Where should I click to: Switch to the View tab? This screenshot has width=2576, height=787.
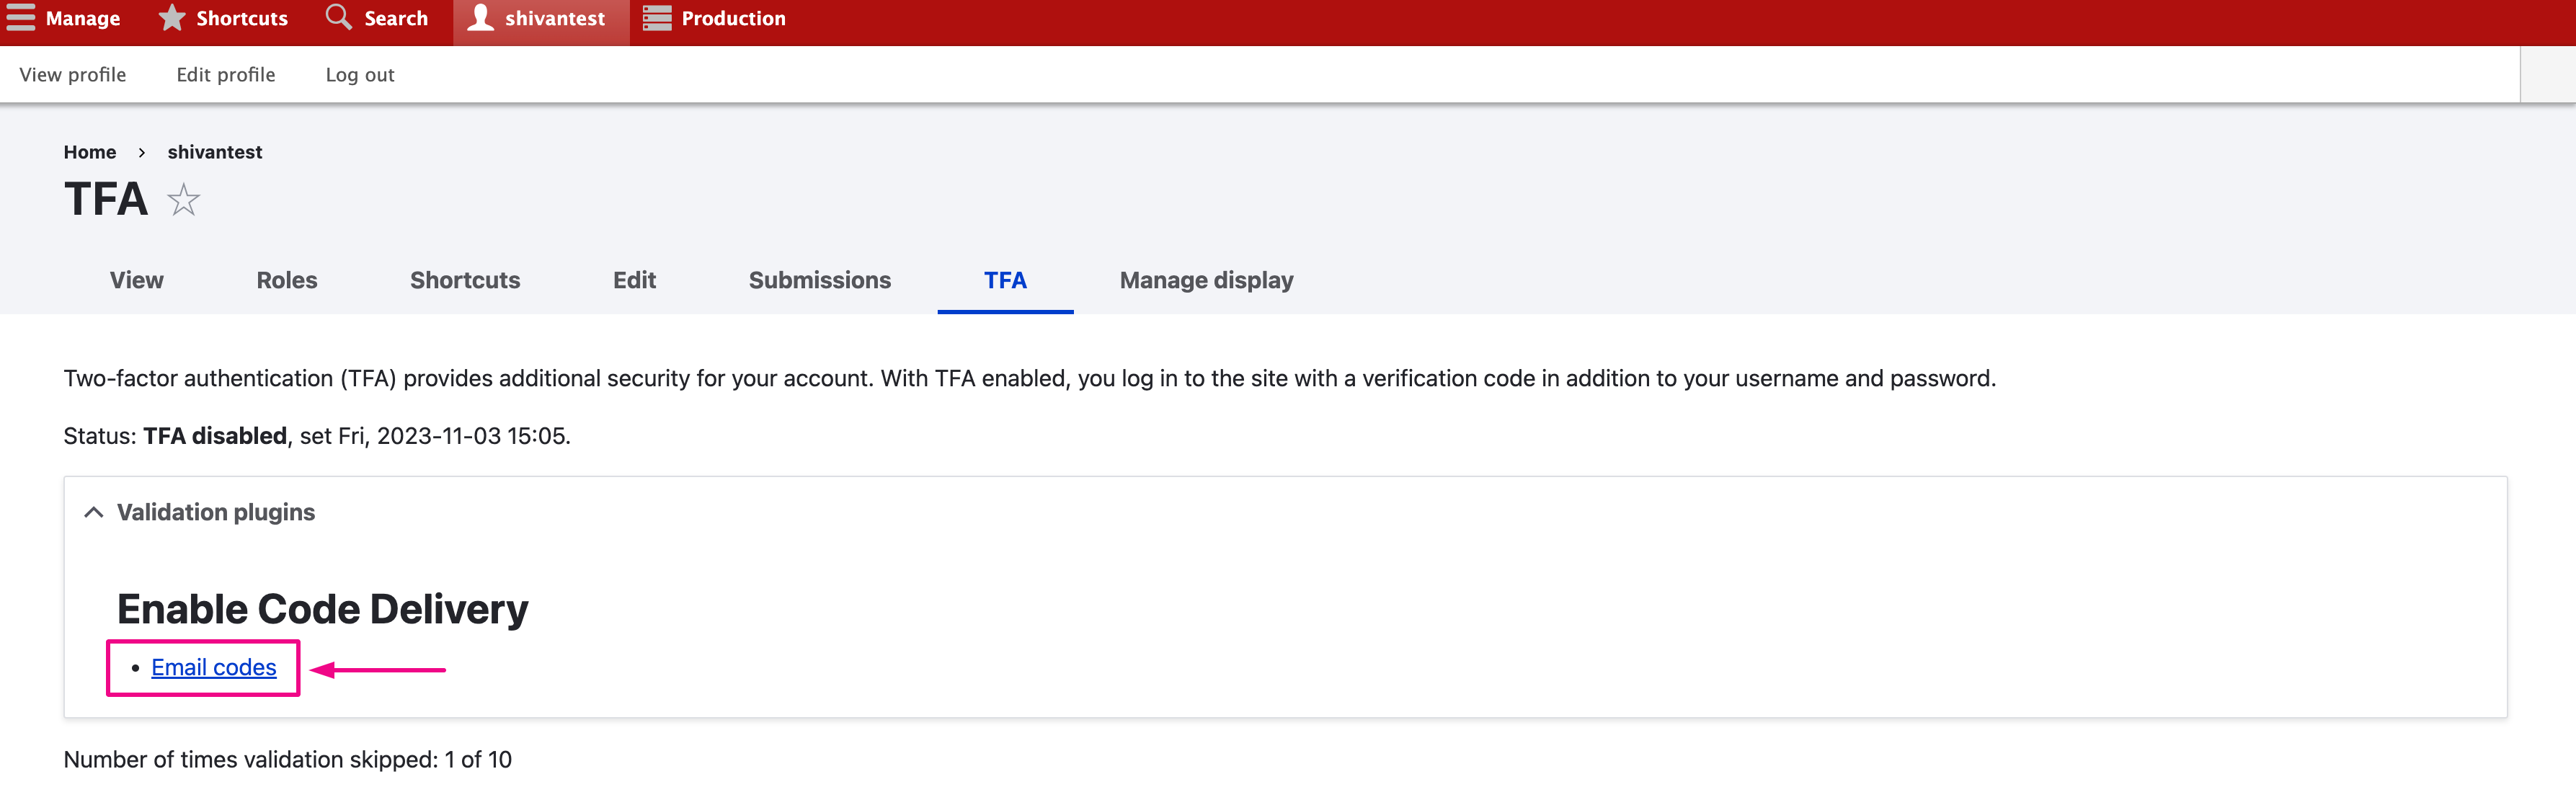[136, 280]
